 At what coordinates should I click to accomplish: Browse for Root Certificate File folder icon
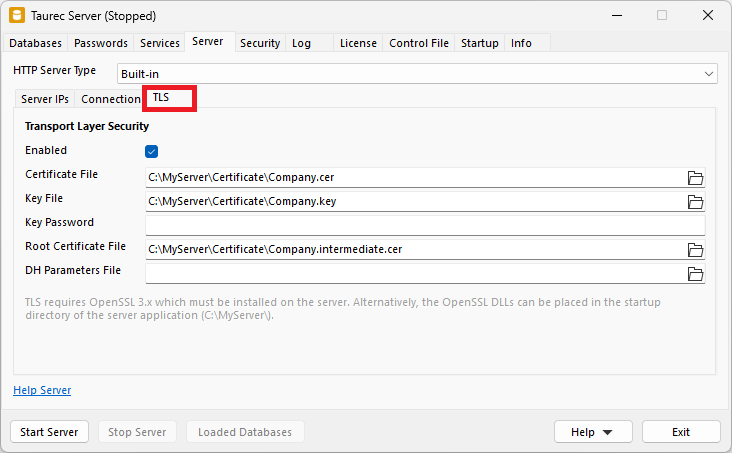click(x=695, y=250)
